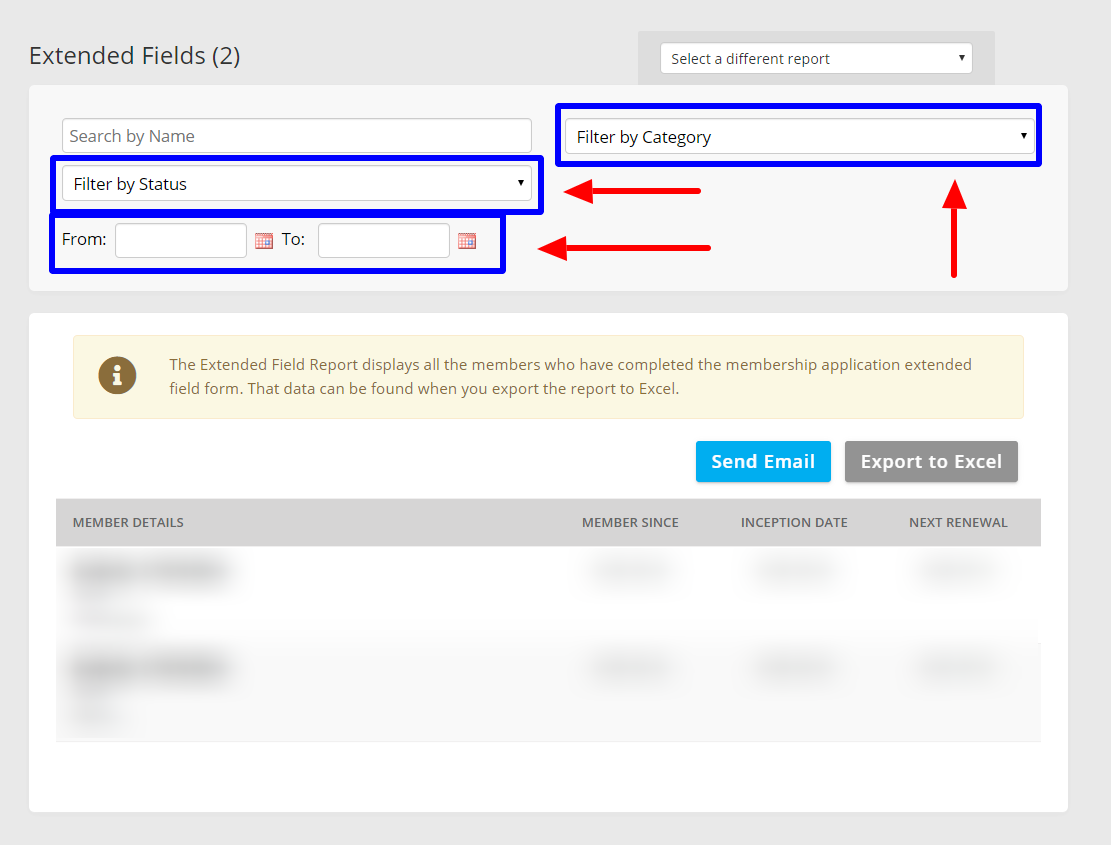
Task: Click inside the From date field
Action: 180,240
